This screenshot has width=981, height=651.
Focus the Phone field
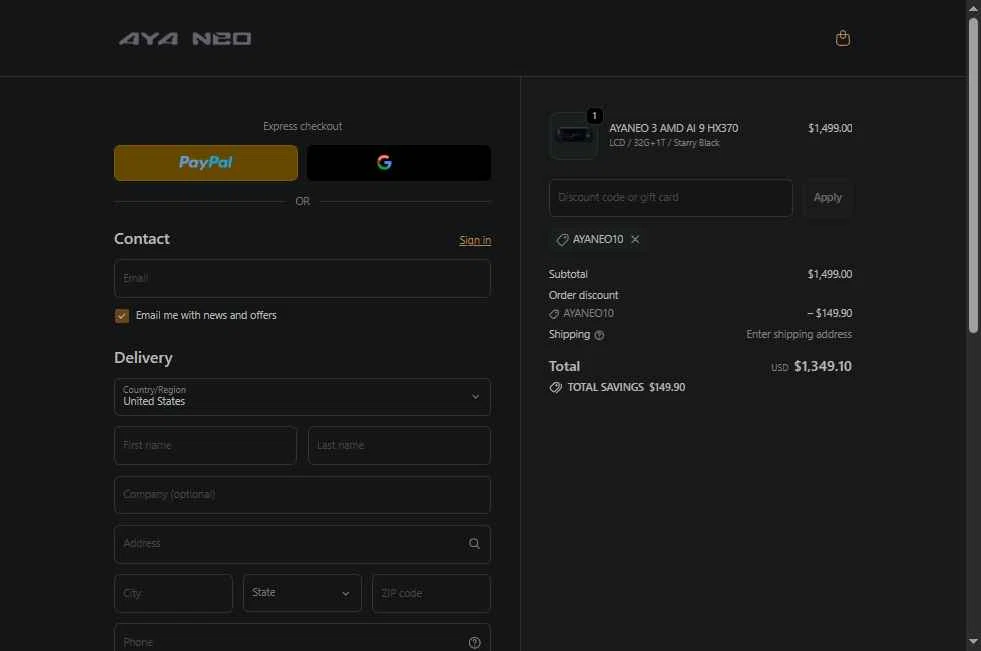click(302, 638)
